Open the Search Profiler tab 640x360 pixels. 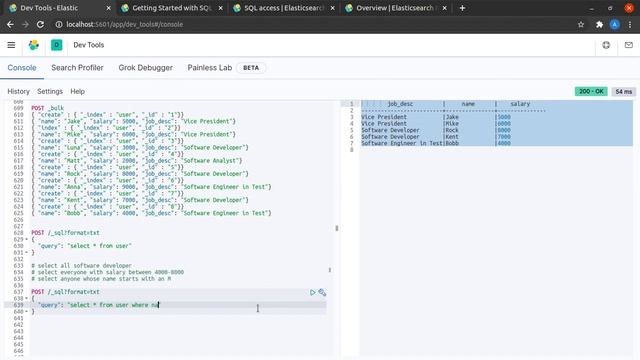click(x=77, y=68)
